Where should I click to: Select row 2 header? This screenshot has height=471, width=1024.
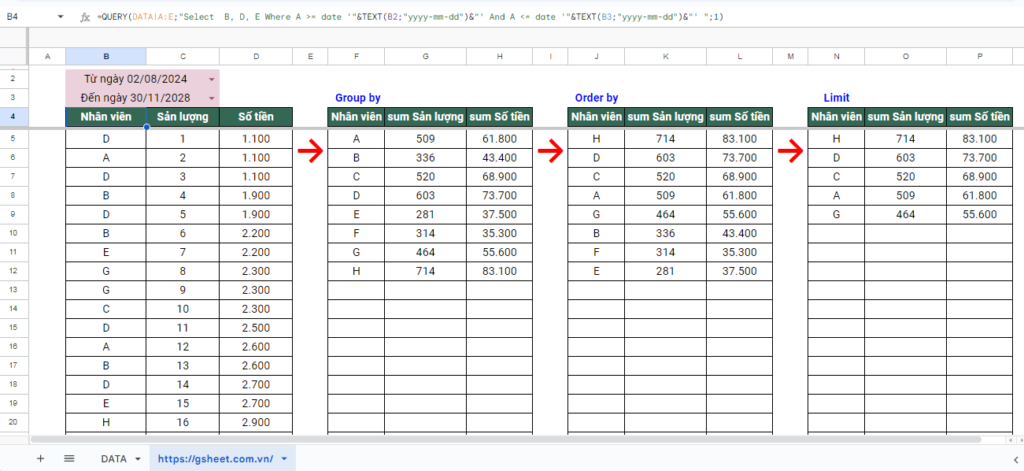[x=14, y=80]
